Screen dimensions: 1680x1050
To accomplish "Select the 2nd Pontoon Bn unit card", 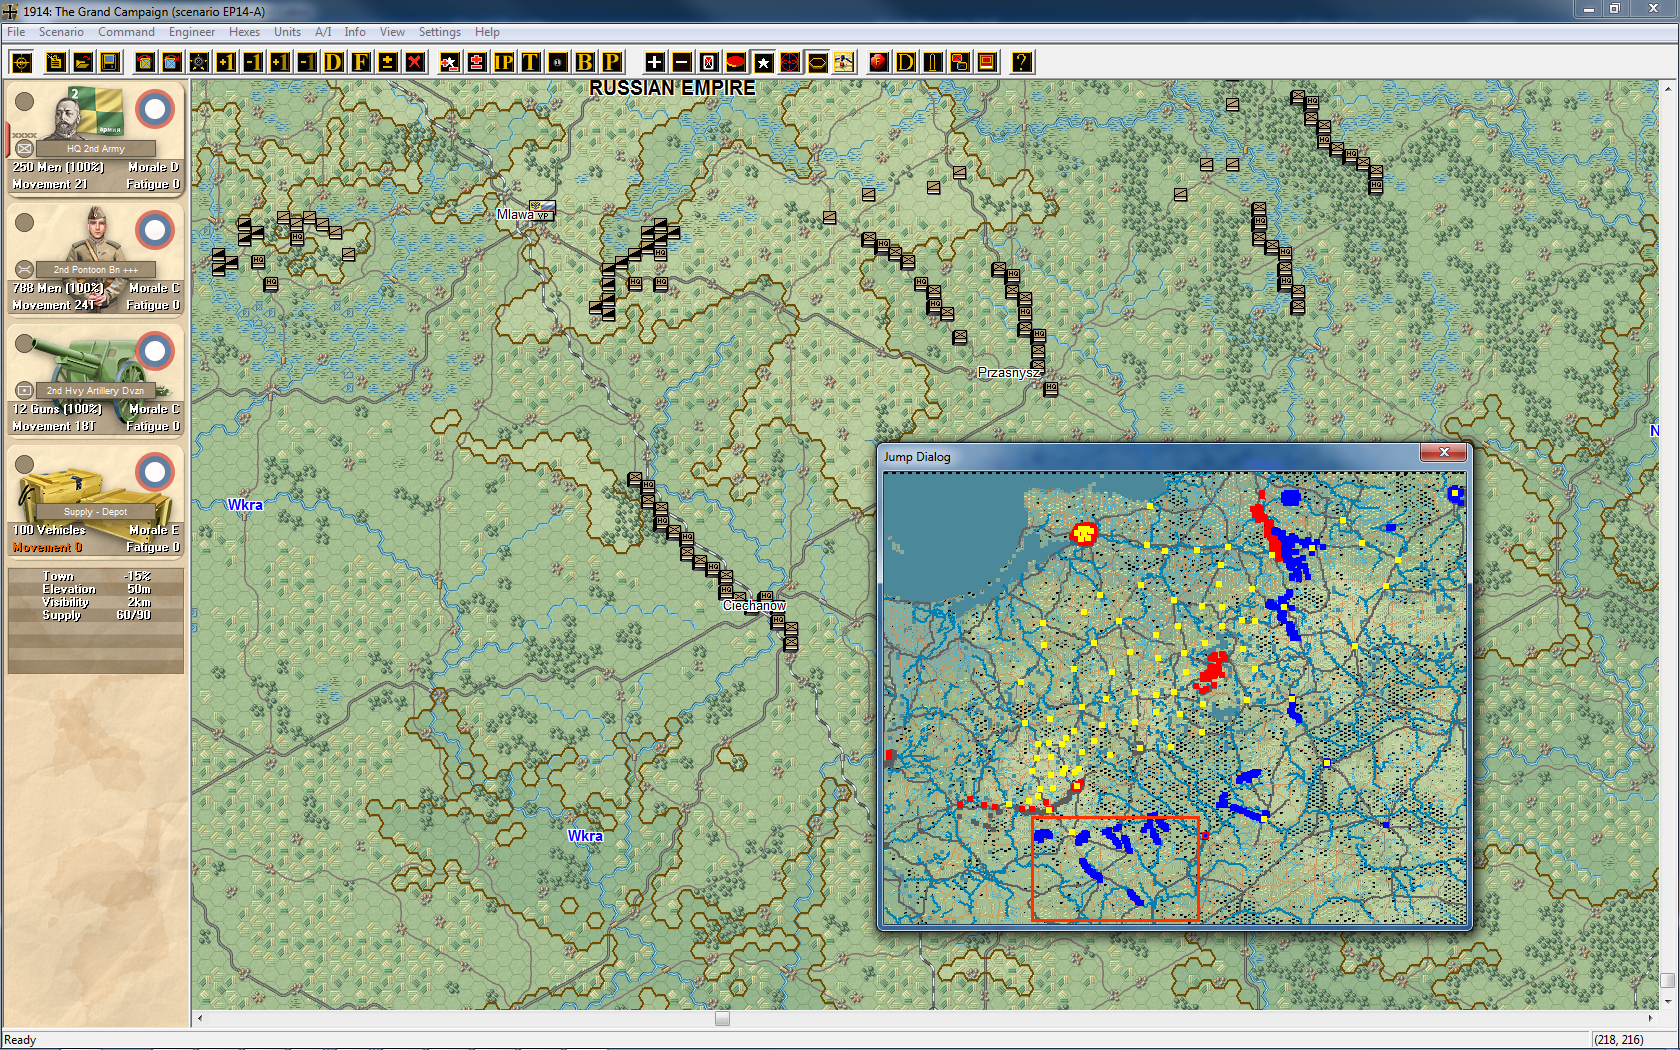I will tap(96, 259).
